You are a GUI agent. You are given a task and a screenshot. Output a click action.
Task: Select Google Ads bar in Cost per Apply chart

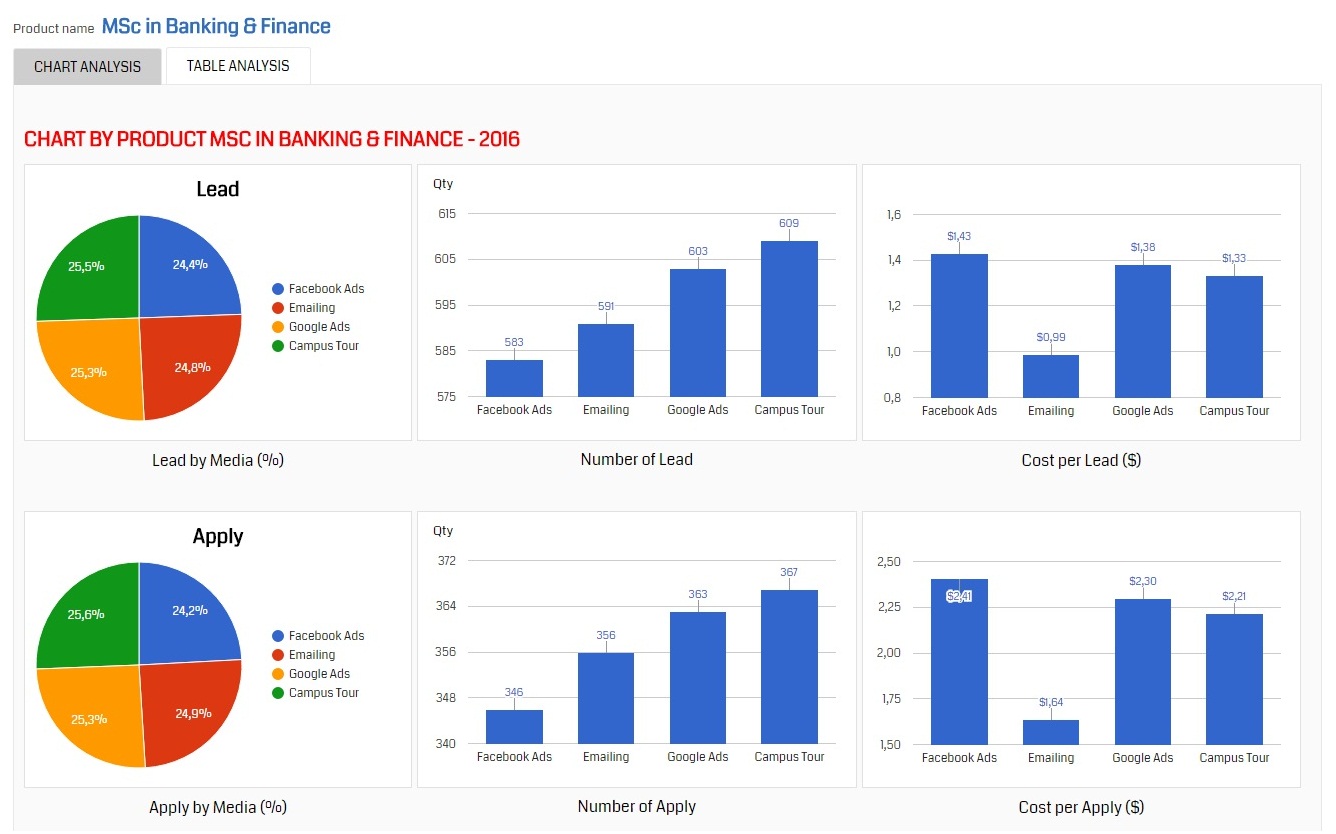pyautogui.click(x=1142, y=672)
